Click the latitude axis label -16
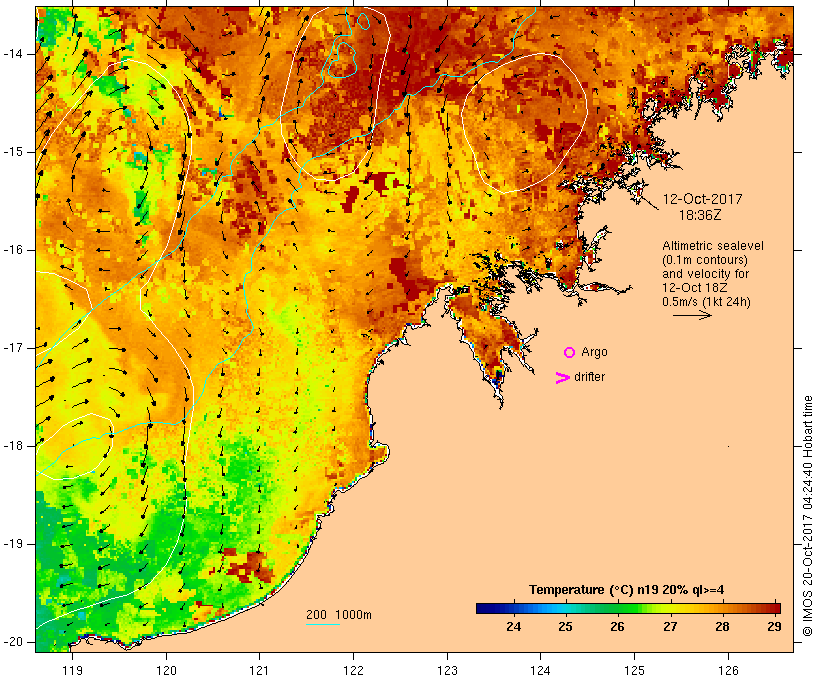 [x=13, y=250]
